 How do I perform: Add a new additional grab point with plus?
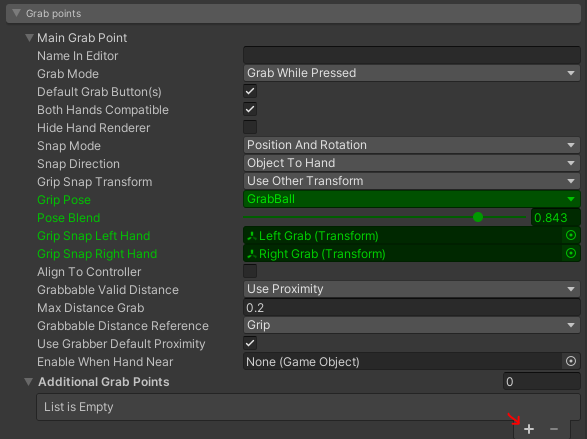tap(529, 429)
